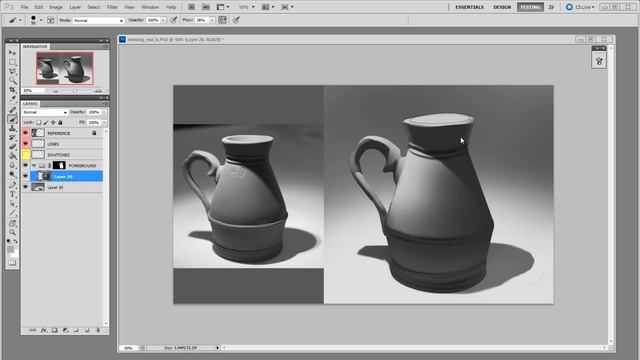Hide the LINES layer

coord(26,144)
